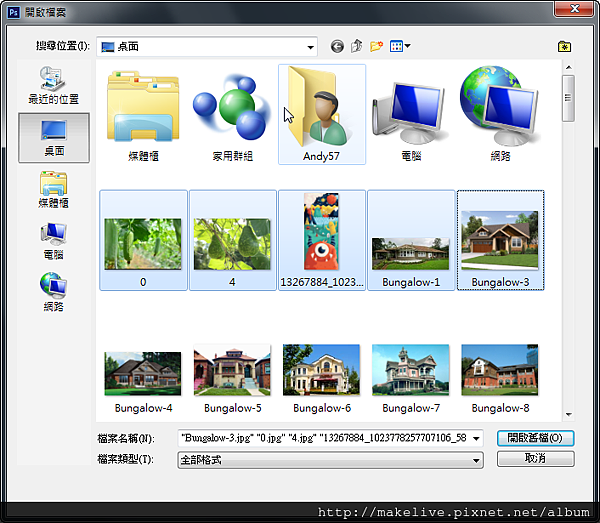
Task: Select the Bungalow-1 thumbnail
Action: click(411, 240)
